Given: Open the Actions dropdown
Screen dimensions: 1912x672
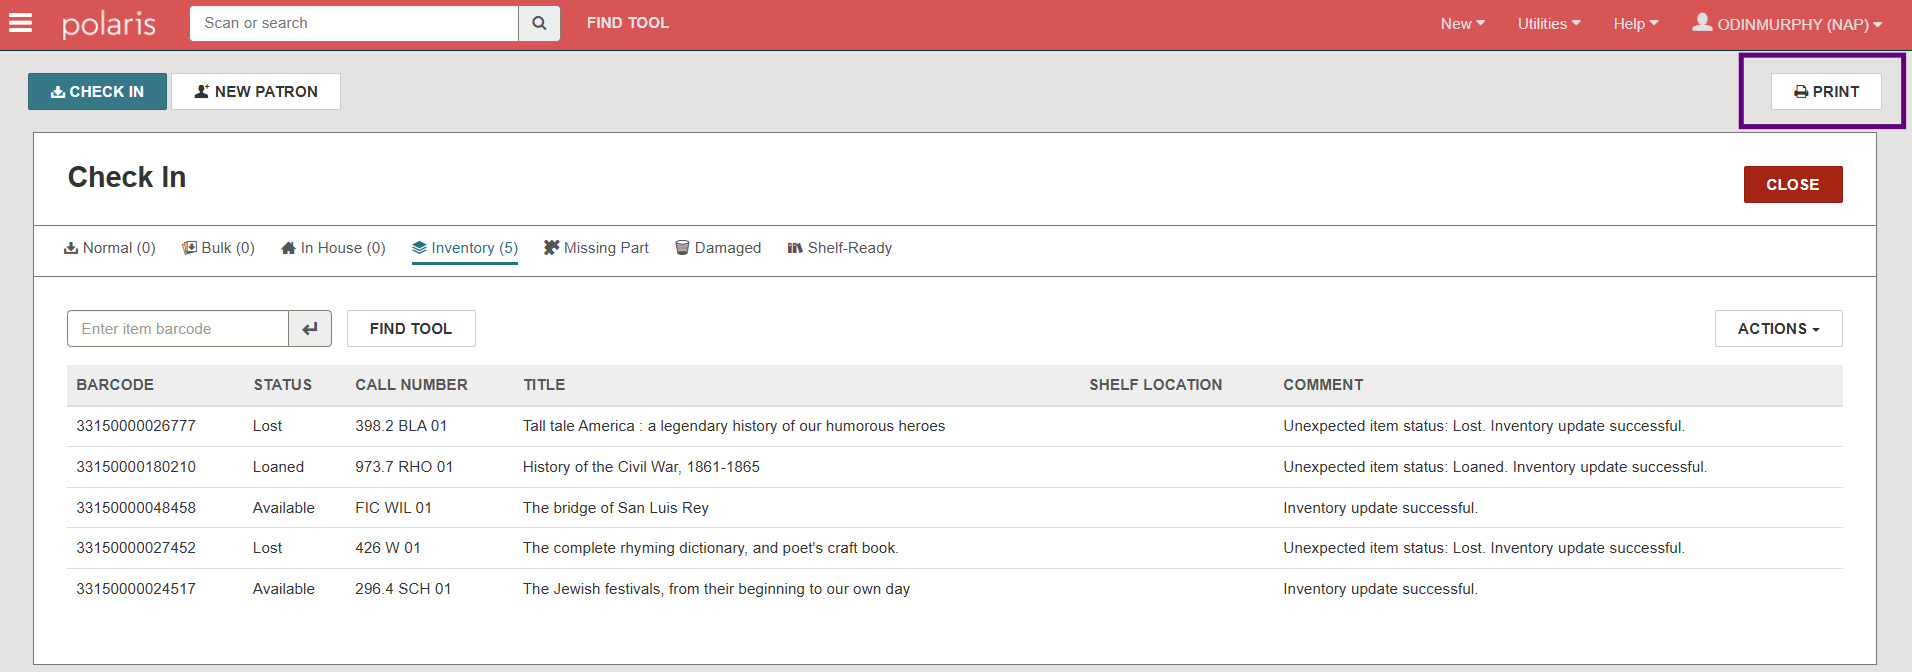Looking at the screenshot, I should [x=1778, y=329].
